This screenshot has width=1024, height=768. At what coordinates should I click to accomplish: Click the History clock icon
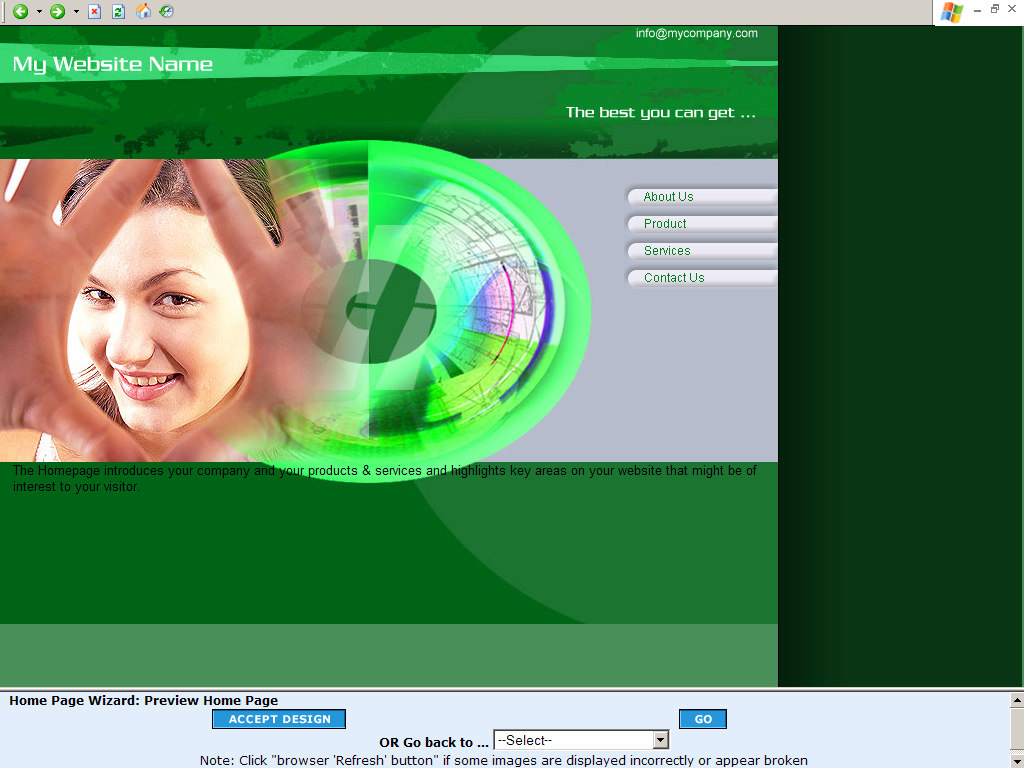pyautogui.click(x=167, y=11)
